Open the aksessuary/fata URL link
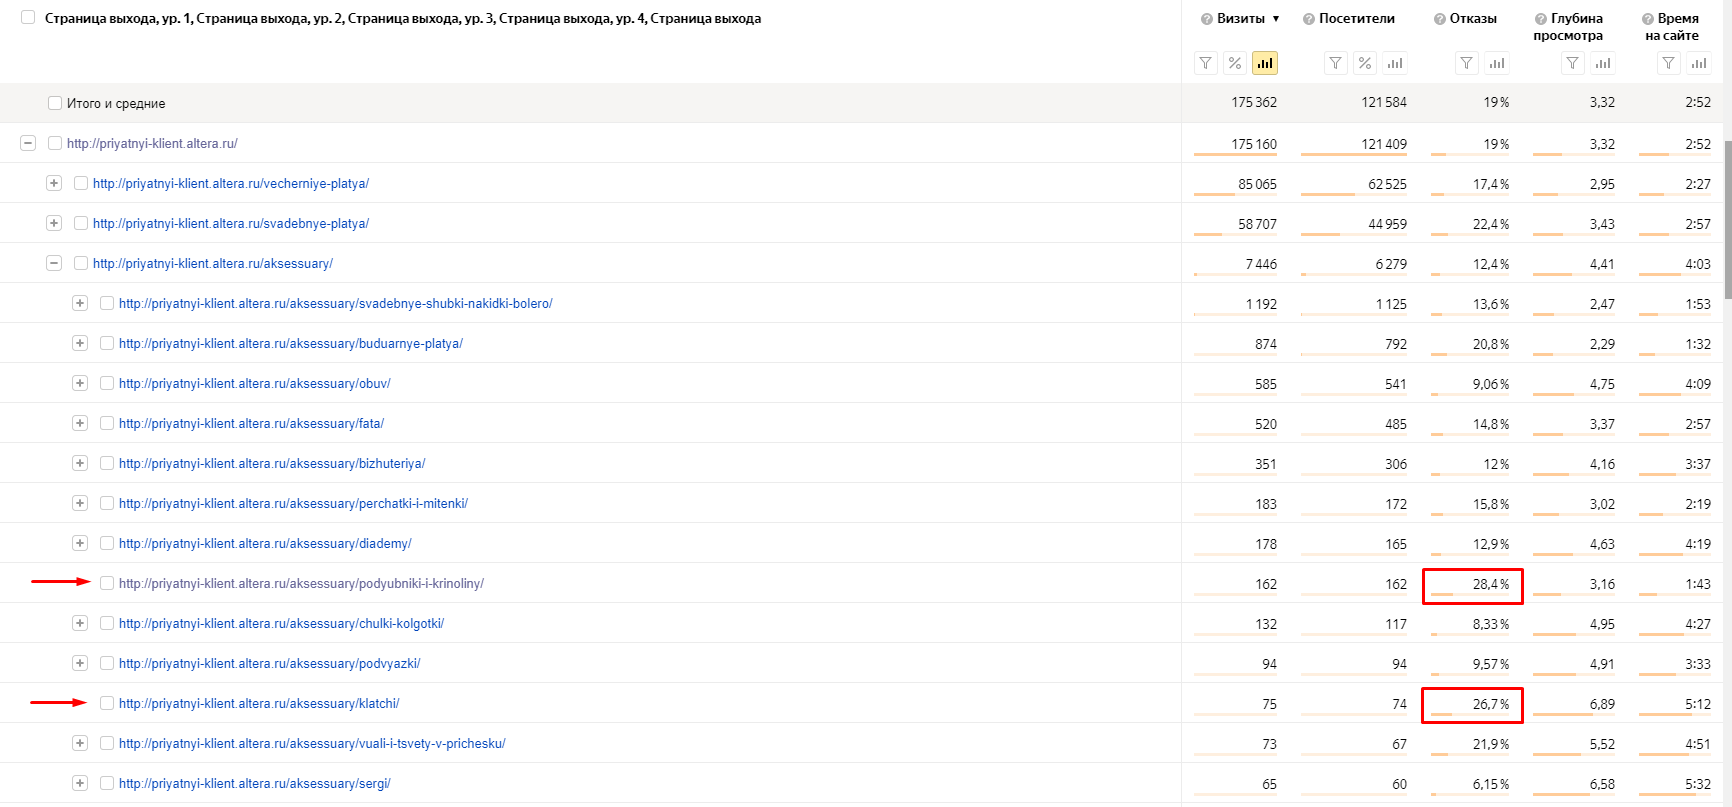The height and width of the screenshot is (807, 1732). [251, 424]
